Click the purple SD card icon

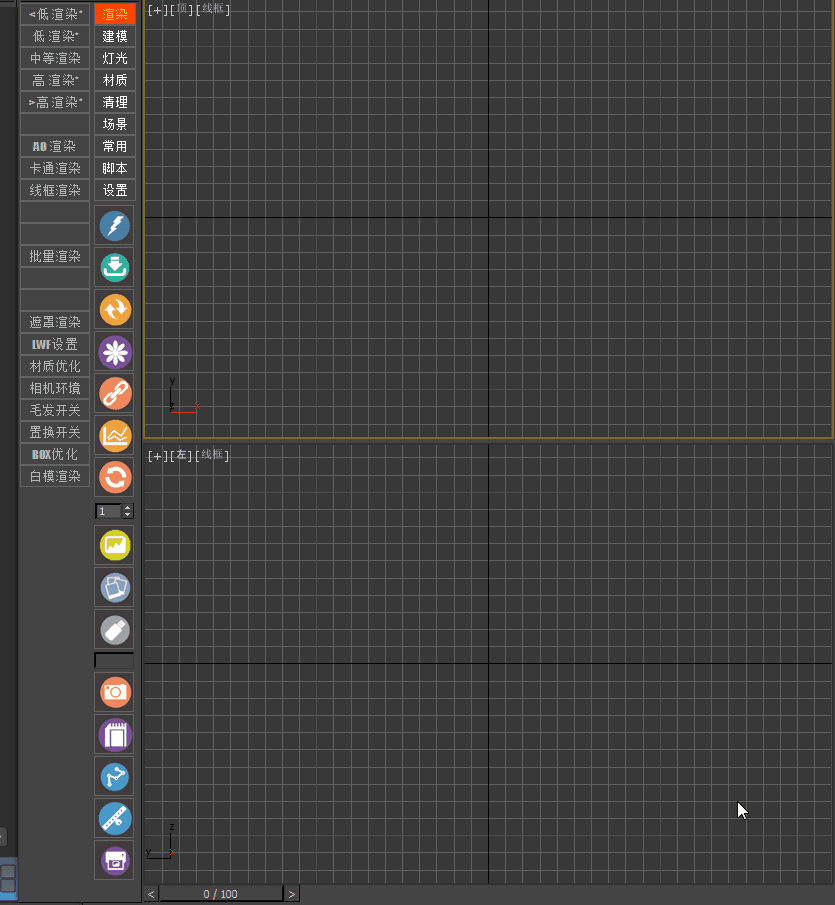point(114,735)
